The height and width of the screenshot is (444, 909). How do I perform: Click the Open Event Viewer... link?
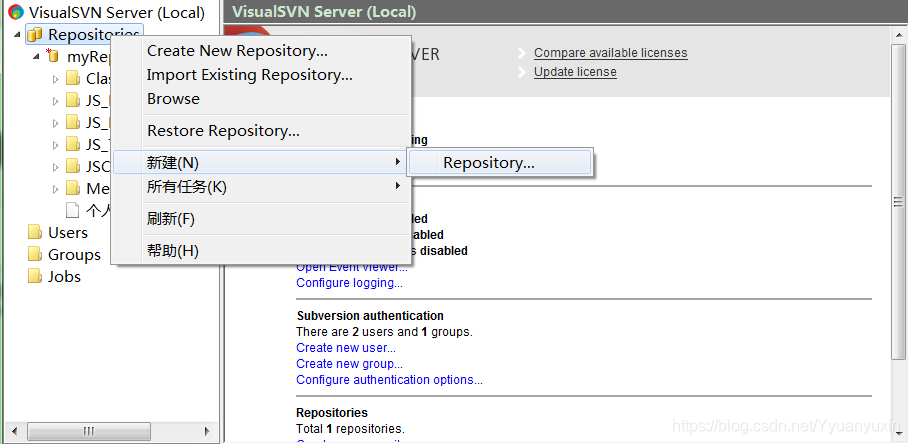point(352,268)
